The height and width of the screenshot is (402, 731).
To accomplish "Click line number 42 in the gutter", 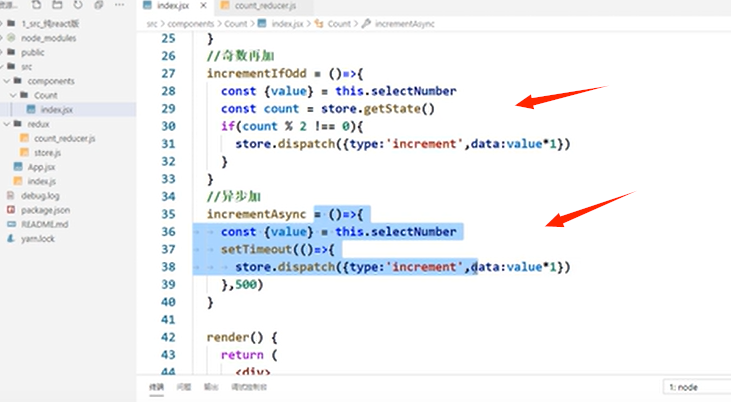I will (x=168, y=337).
